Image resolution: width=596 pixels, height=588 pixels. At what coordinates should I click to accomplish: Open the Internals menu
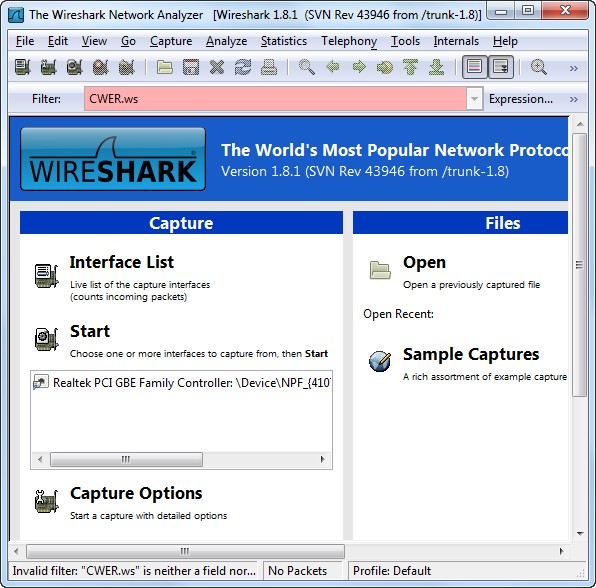coord(456,41)
